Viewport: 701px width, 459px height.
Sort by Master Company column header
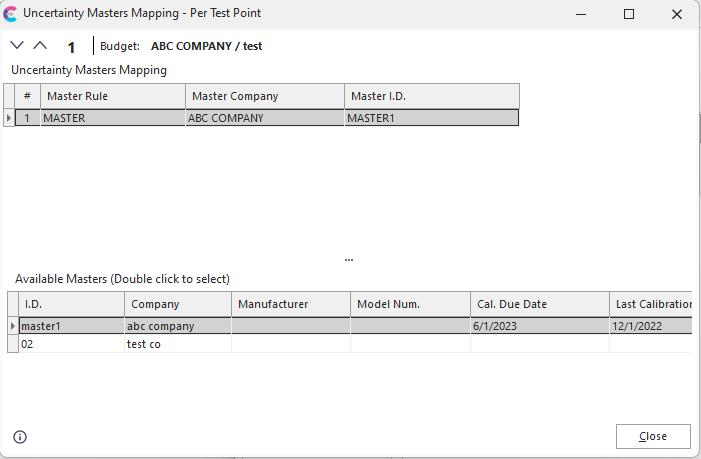264,96
